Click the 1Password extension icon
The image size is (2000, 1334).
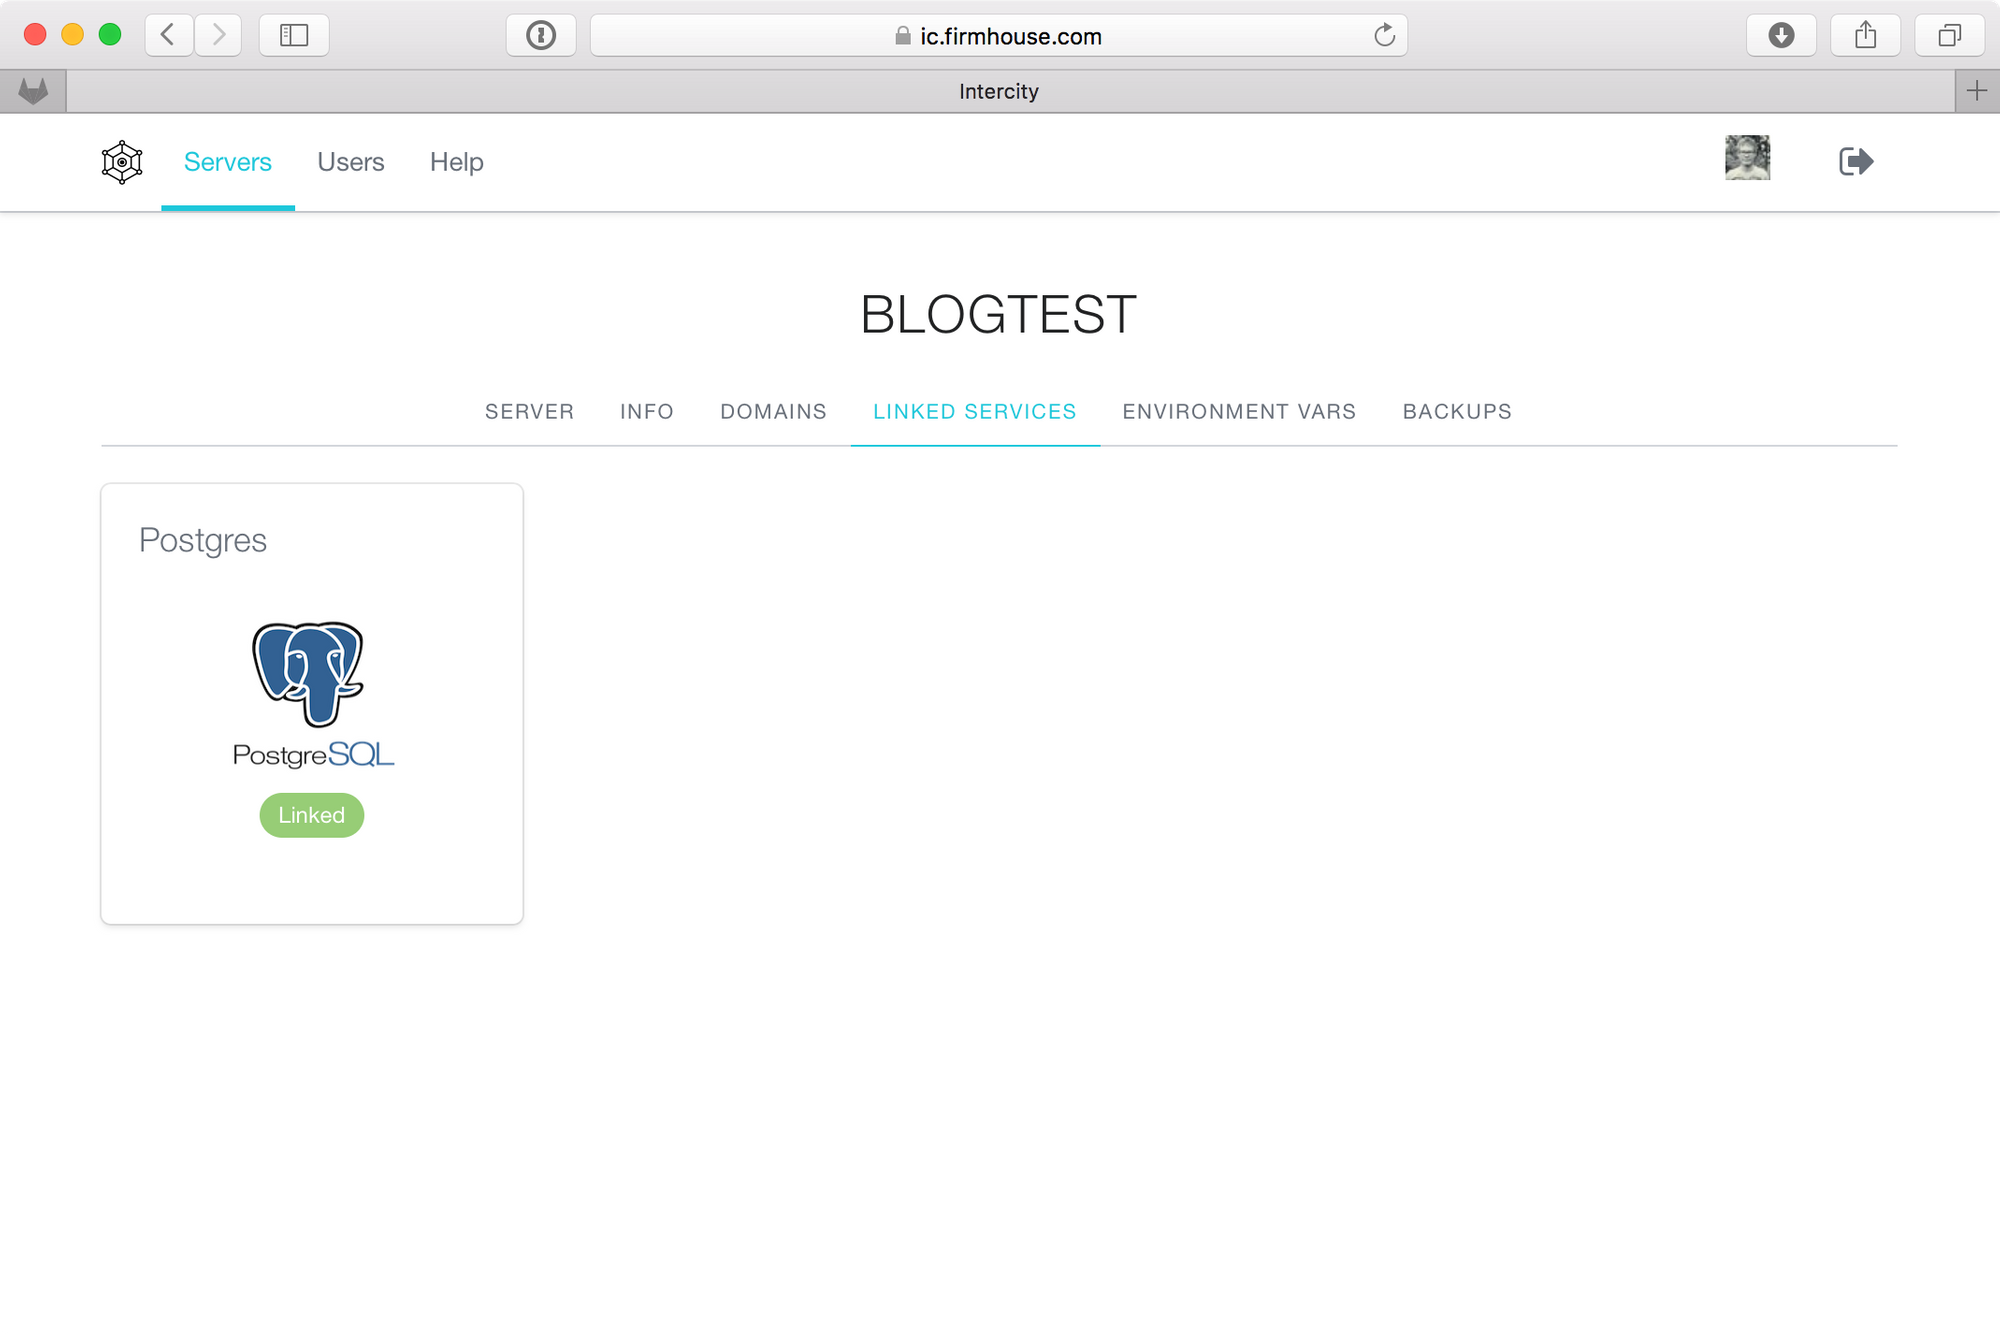tap(541, 36)
